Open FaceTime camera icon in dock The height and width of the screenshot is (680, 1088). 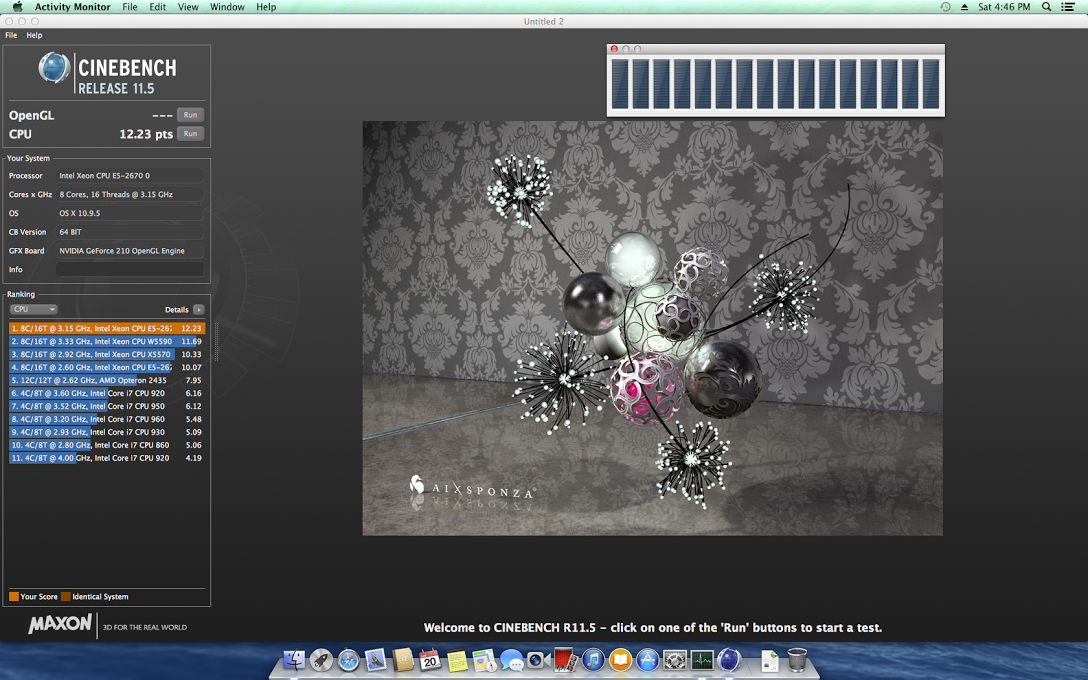(x=536, y=659)
